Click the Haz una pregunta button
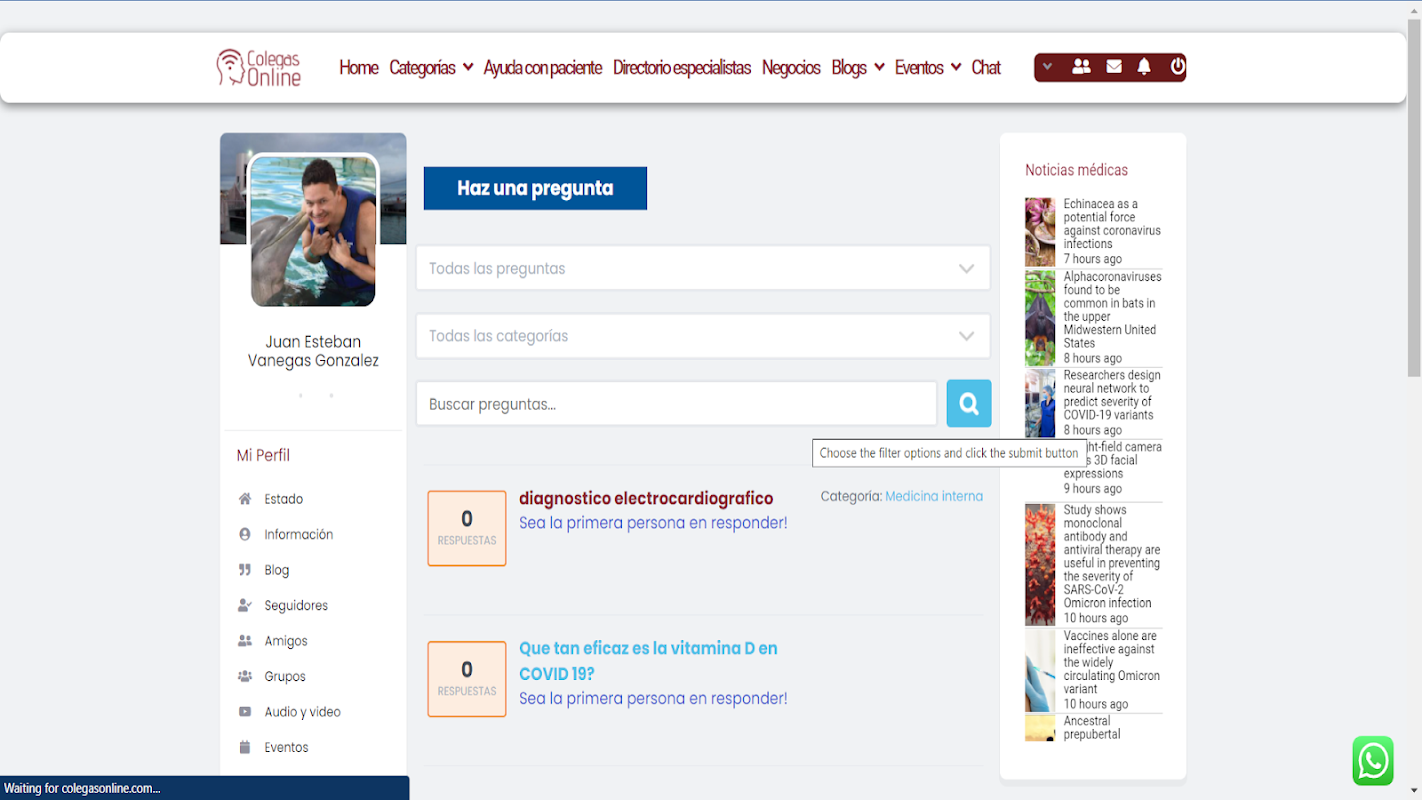The height and width of the screenshot is (800, 1422). 535,188
